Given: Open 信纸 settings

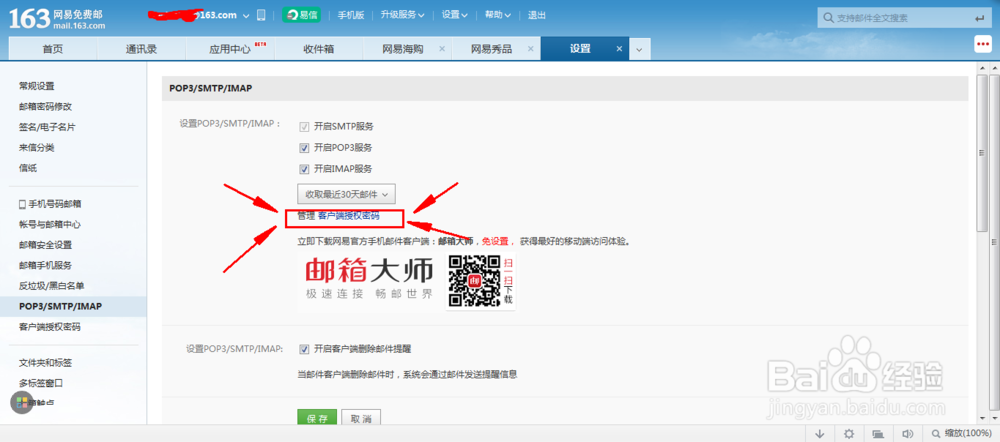Looking at the screenshot, I should 27,168.
